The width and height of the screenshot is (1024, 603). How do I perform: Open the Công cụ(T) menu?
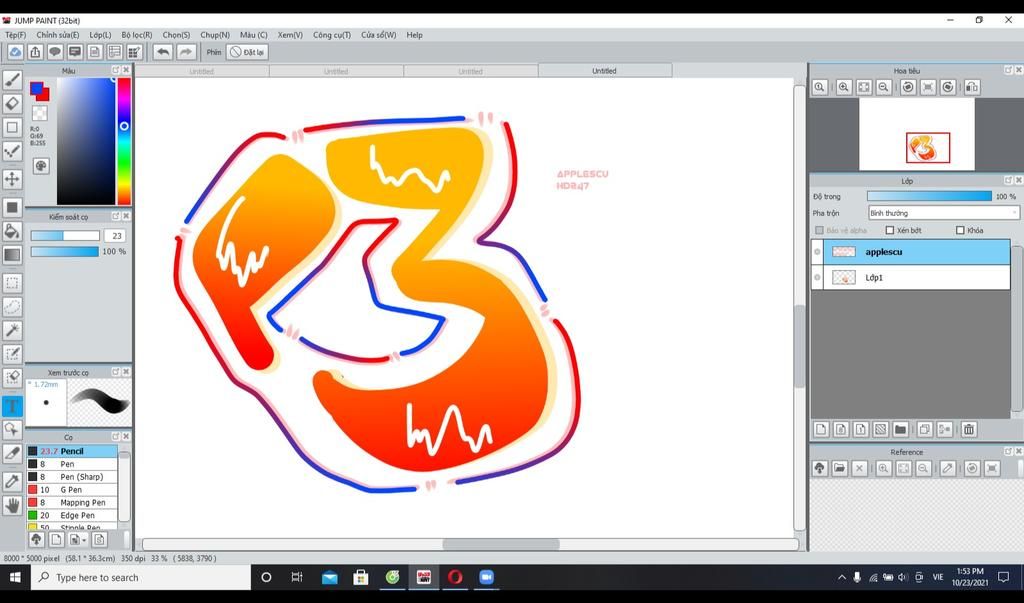click(332, 35)
